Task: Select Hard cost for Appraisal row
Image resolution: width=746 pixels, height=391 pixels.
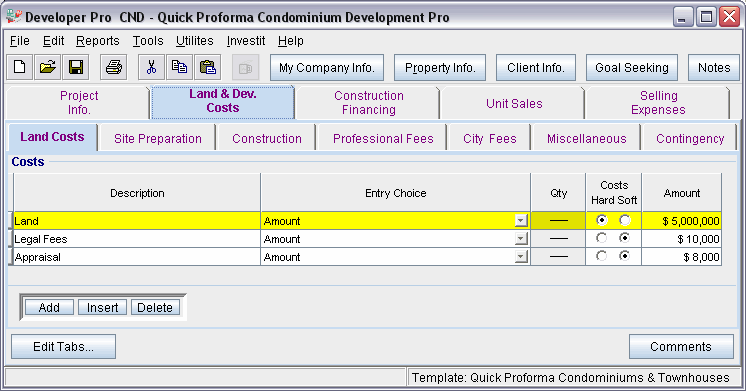Action: tap(602, 256)
